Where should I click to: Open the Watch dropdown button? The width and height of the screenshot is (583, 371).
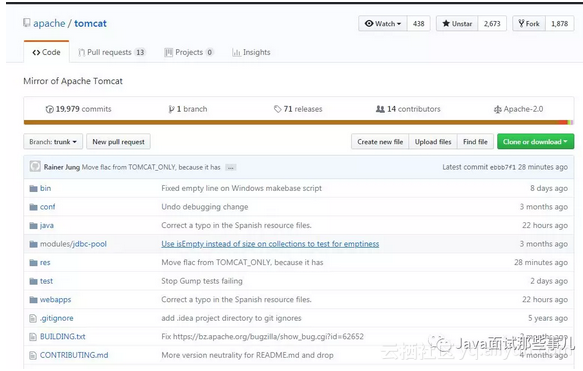coord(383,23)
